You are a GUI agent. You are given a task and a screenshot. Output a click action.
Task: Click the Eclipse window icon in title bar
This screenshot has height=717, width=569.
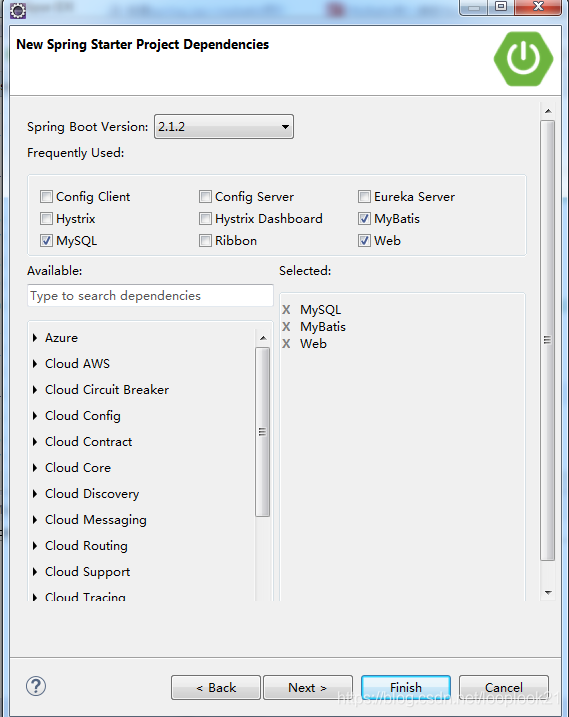(18, 10)
